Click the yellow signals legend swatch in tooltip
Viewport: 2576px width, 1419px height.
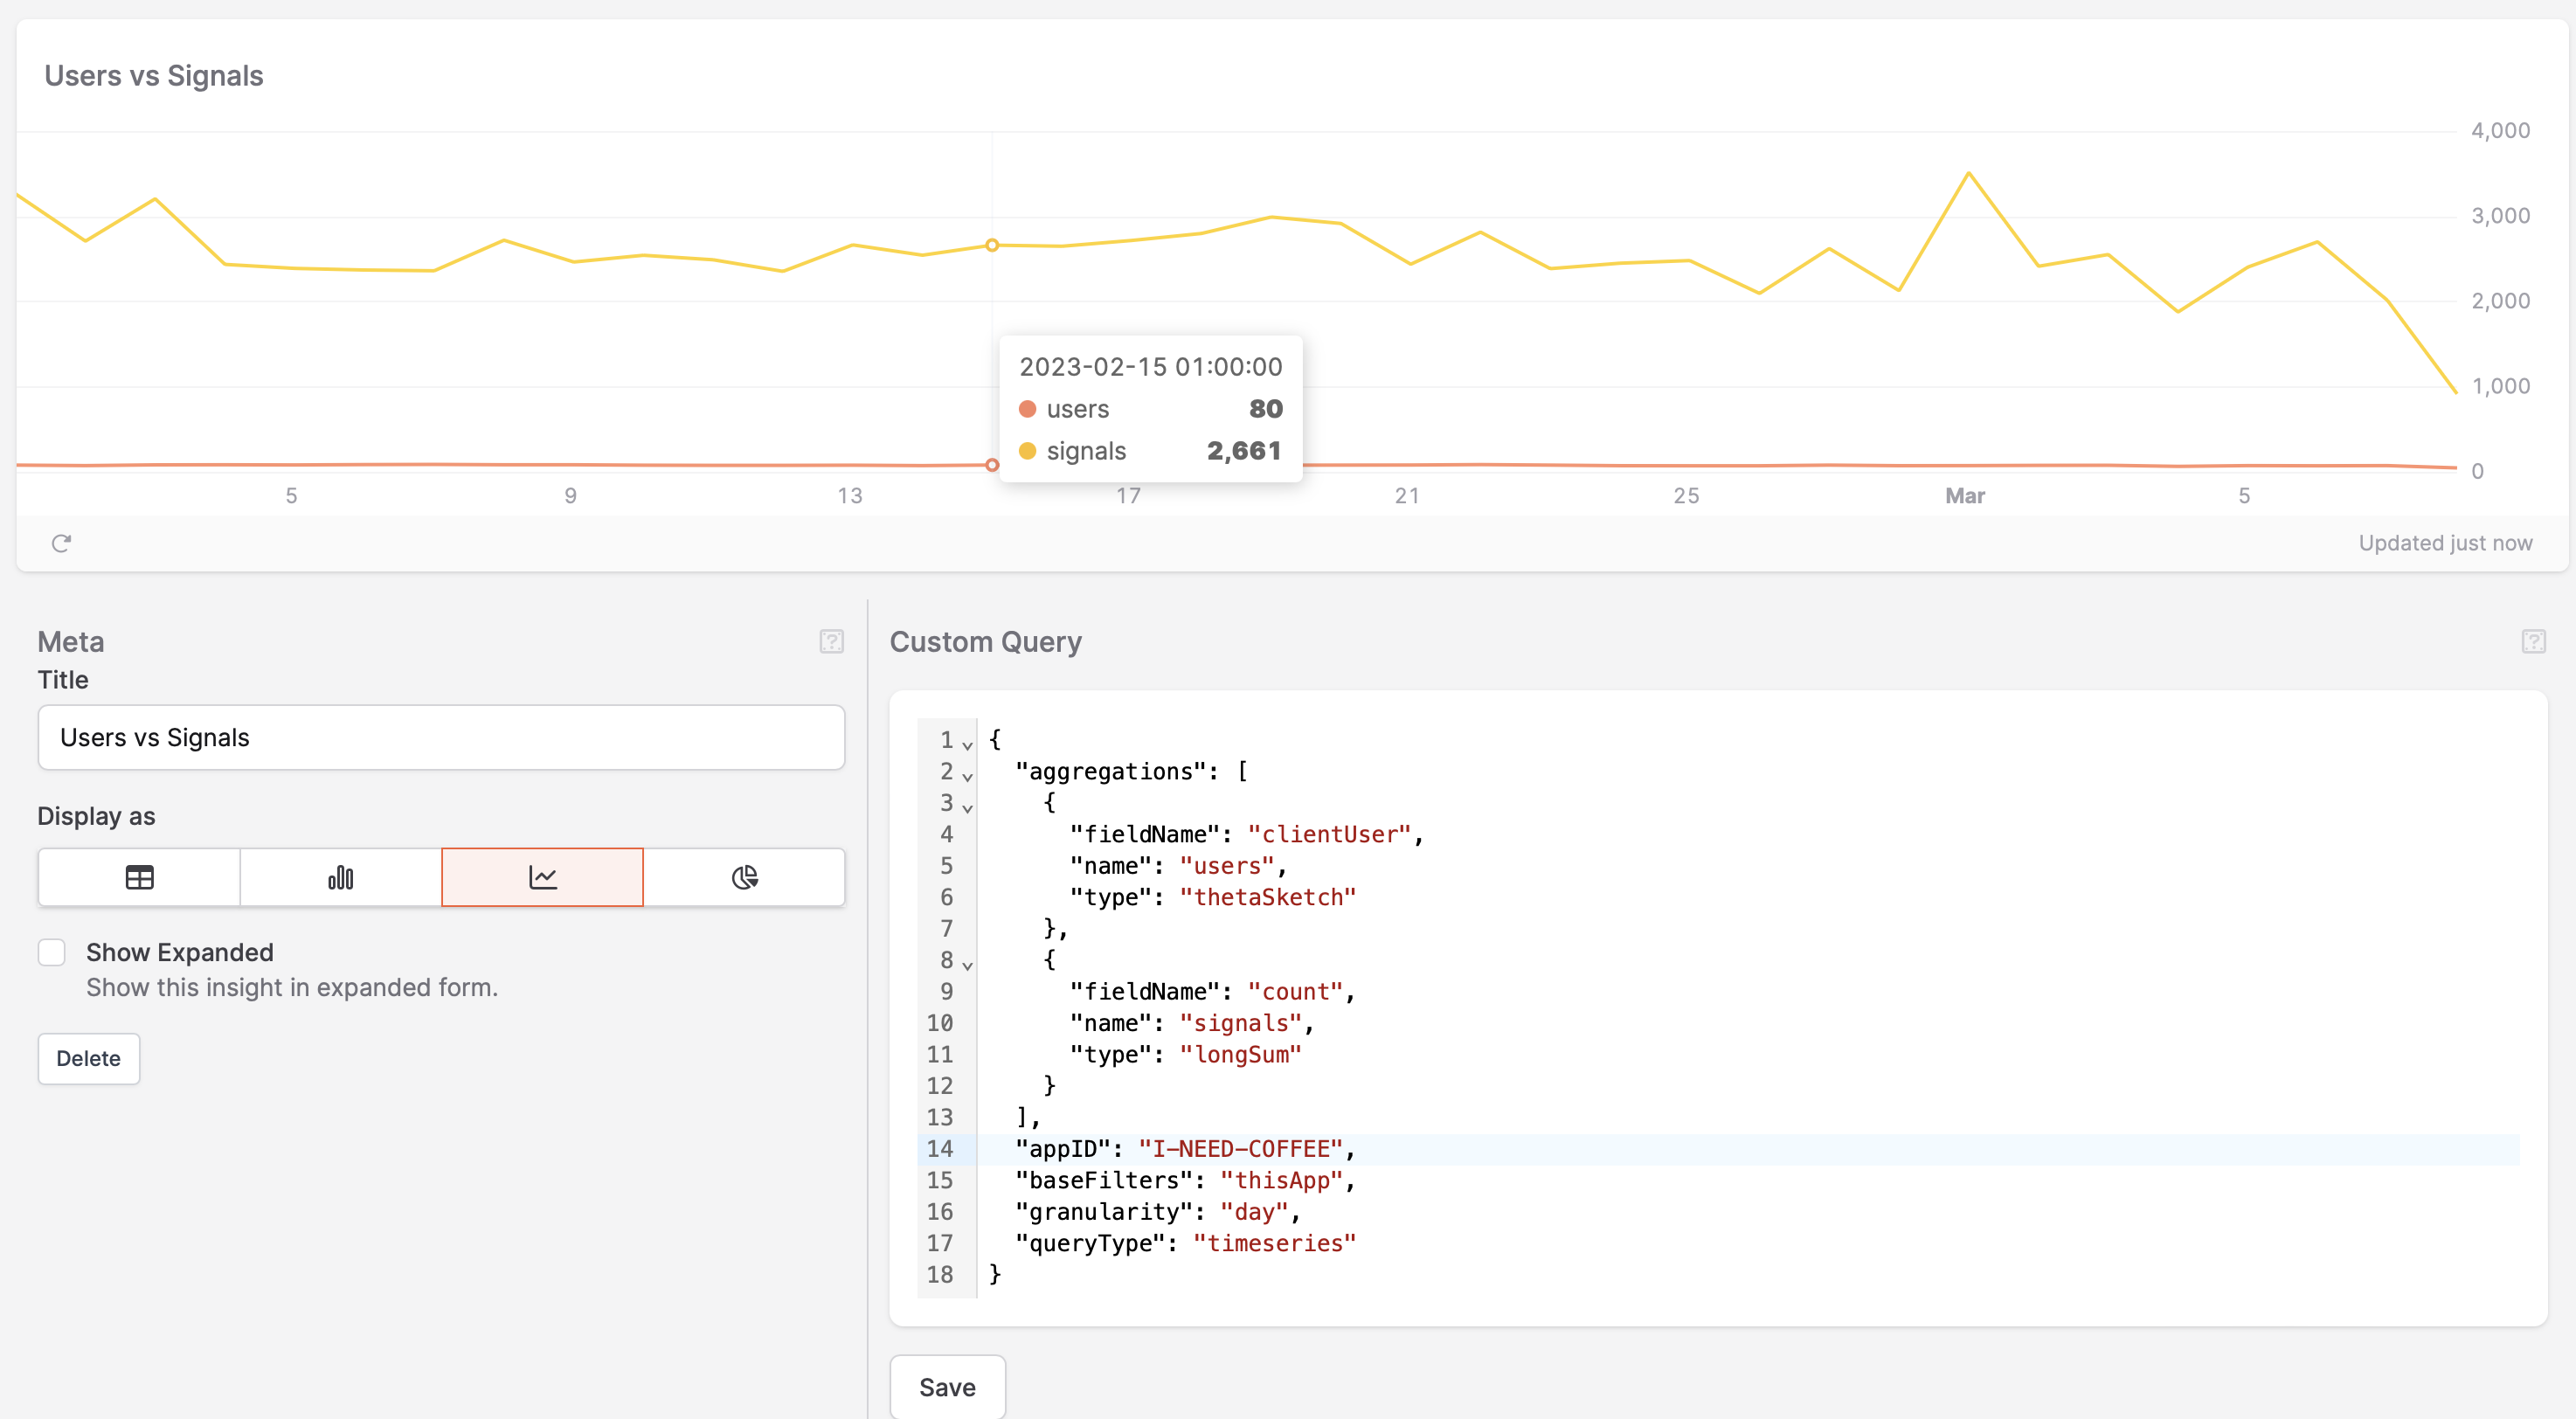1027,451
